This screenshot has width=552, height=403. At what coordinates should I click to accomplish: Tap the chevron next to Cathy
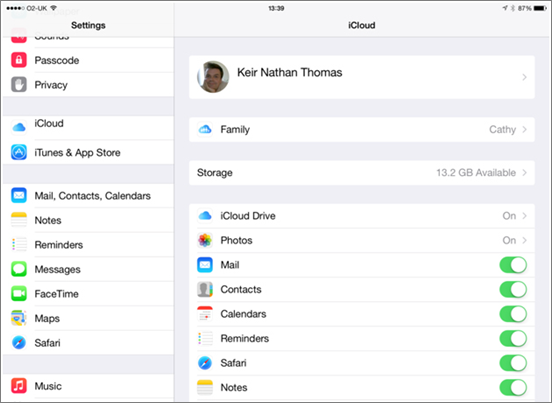coord(525,130)
